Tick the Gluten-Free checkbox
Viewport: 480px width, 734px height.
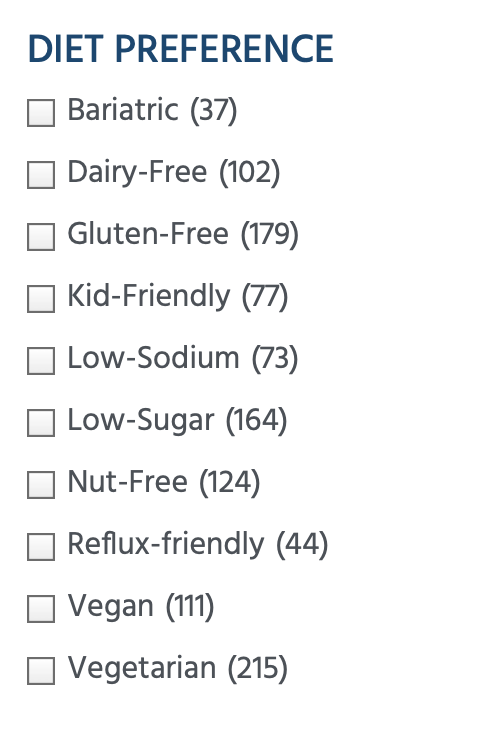click(41, 237)
